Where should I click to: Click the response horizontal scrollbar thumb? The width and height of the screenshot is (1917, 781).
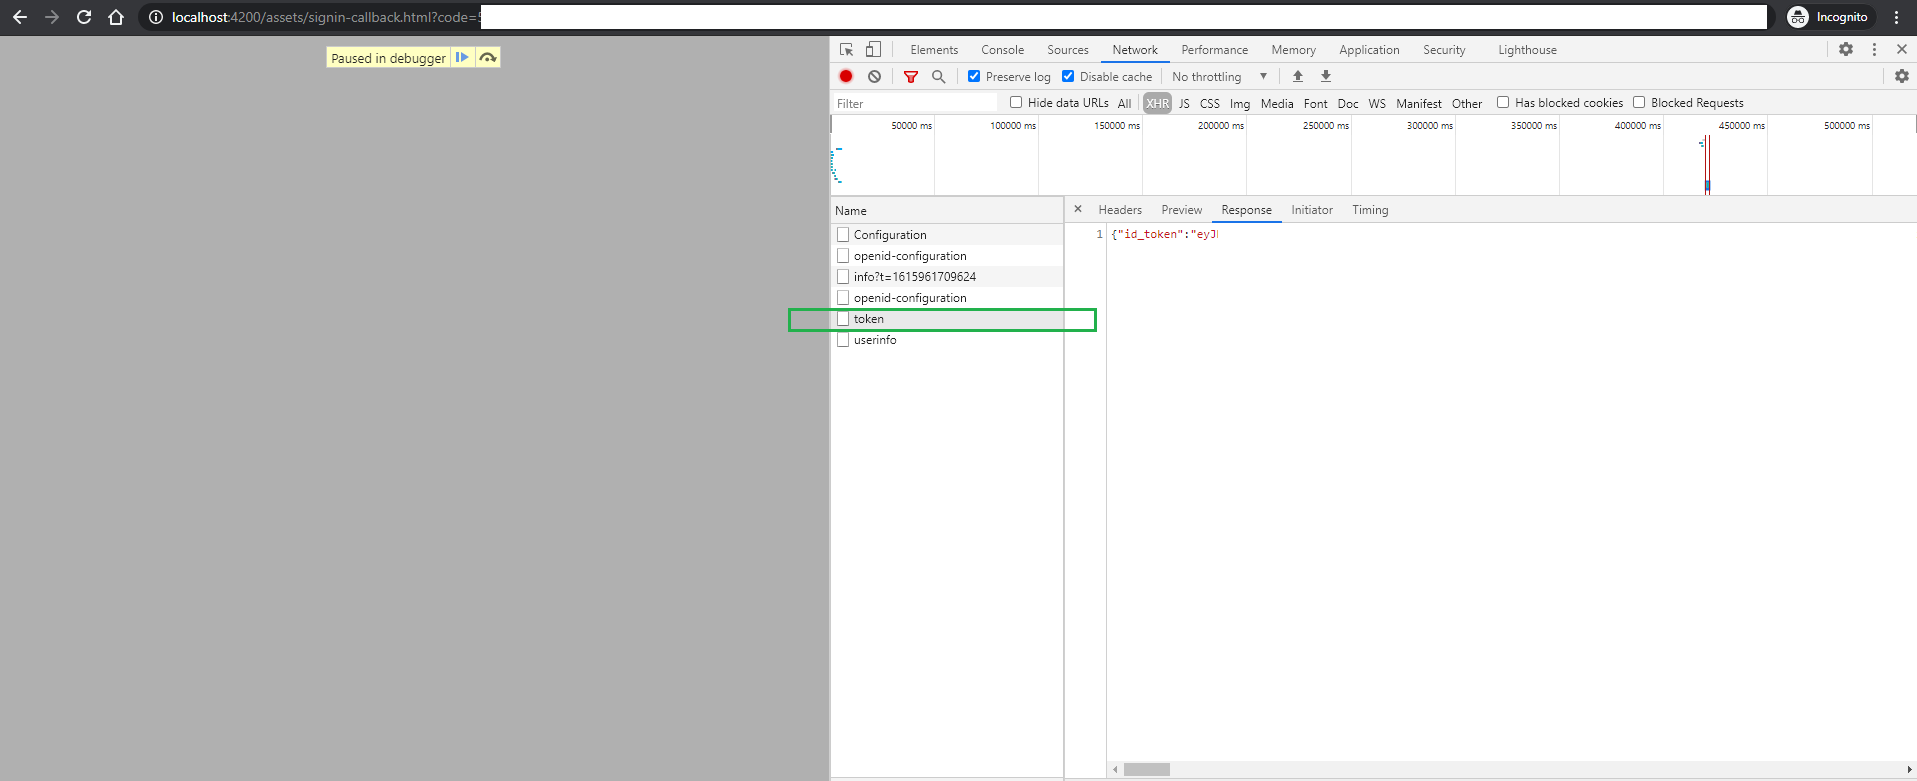click(1146, 769)
